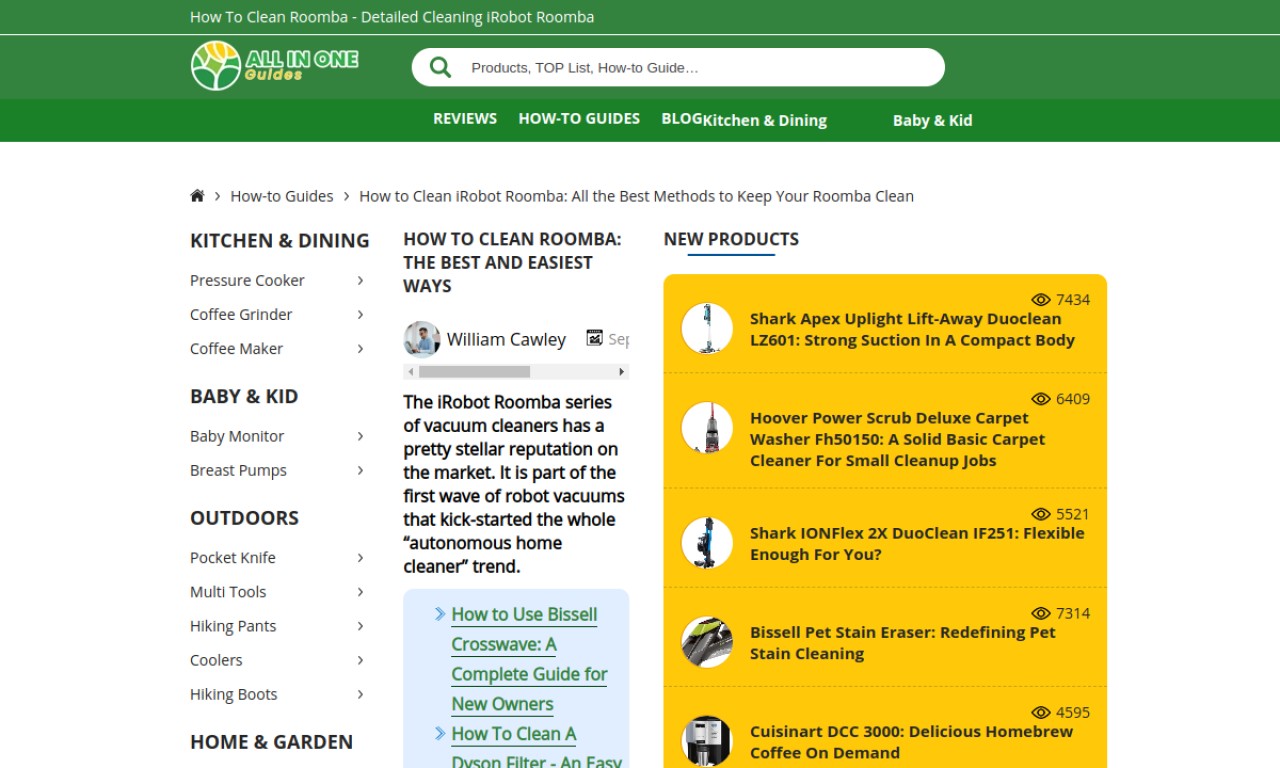Screen dimensions: 1280x768
Task: Open Shark Apex Uplight LZ601 review link
Action: click(912, 329)
